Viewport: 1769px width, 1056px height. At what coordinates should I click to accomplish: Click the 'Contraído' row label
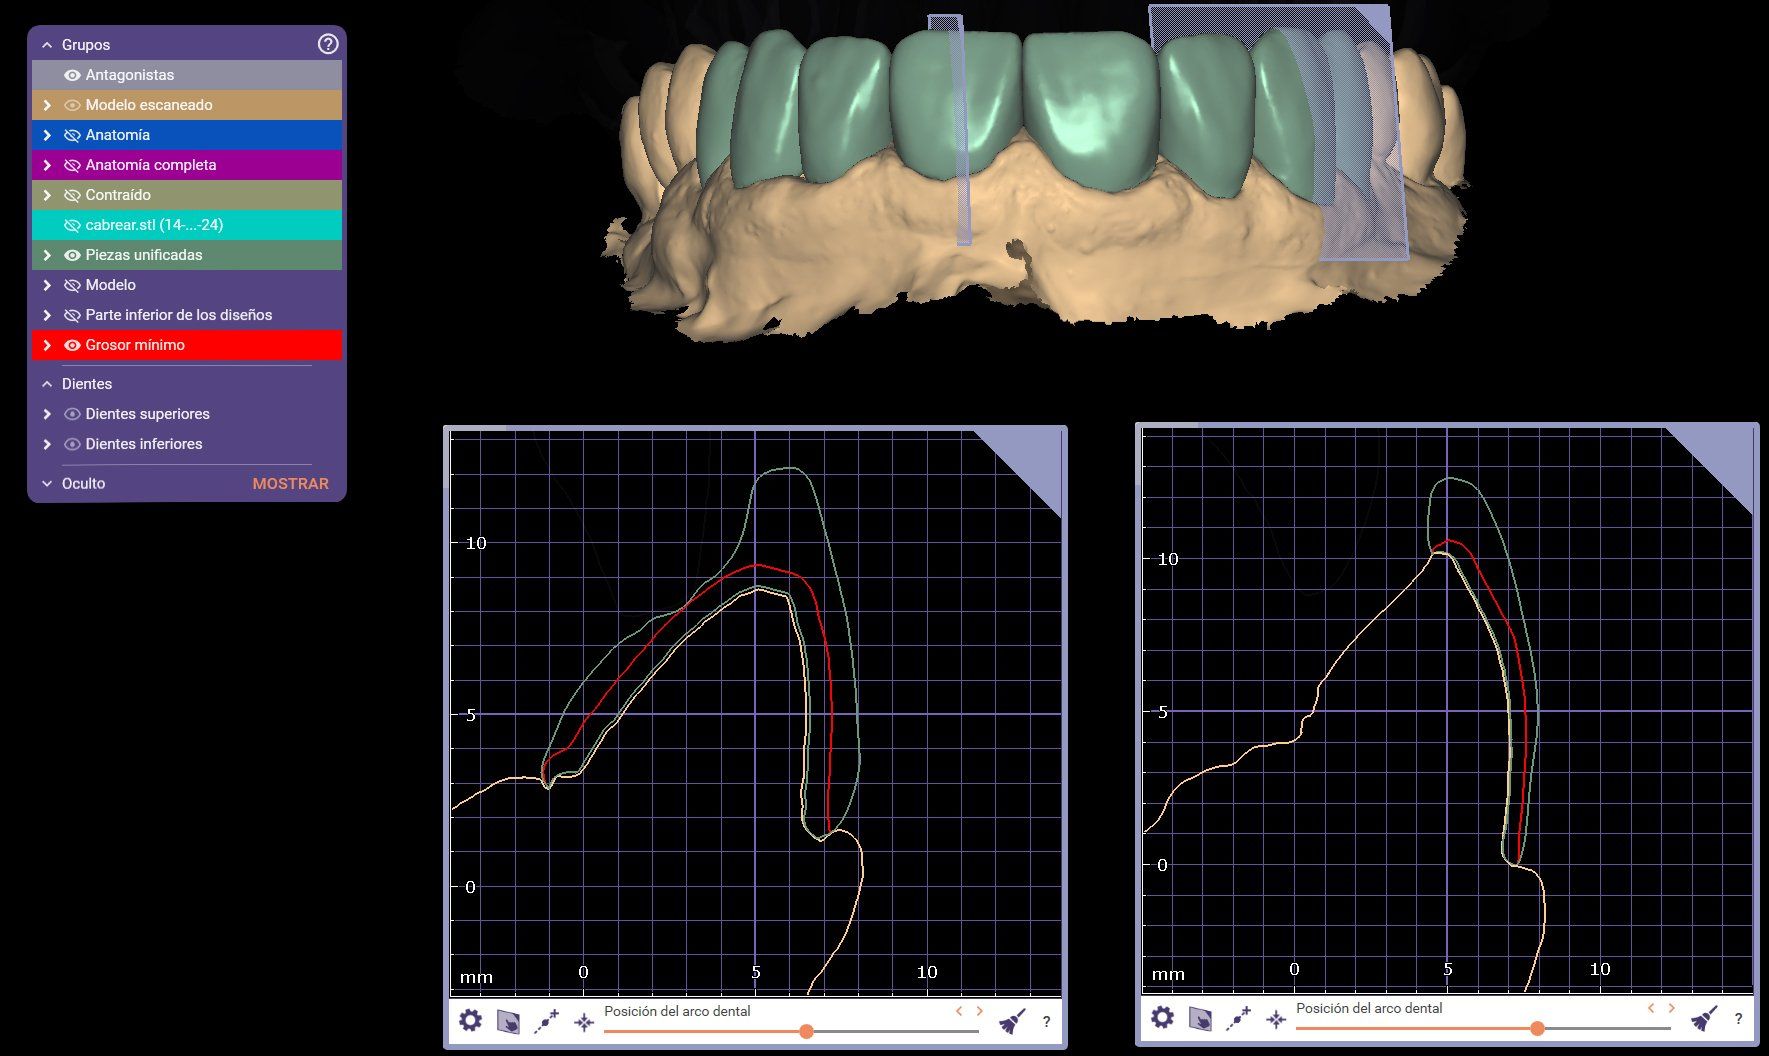[x=118, y=195]
